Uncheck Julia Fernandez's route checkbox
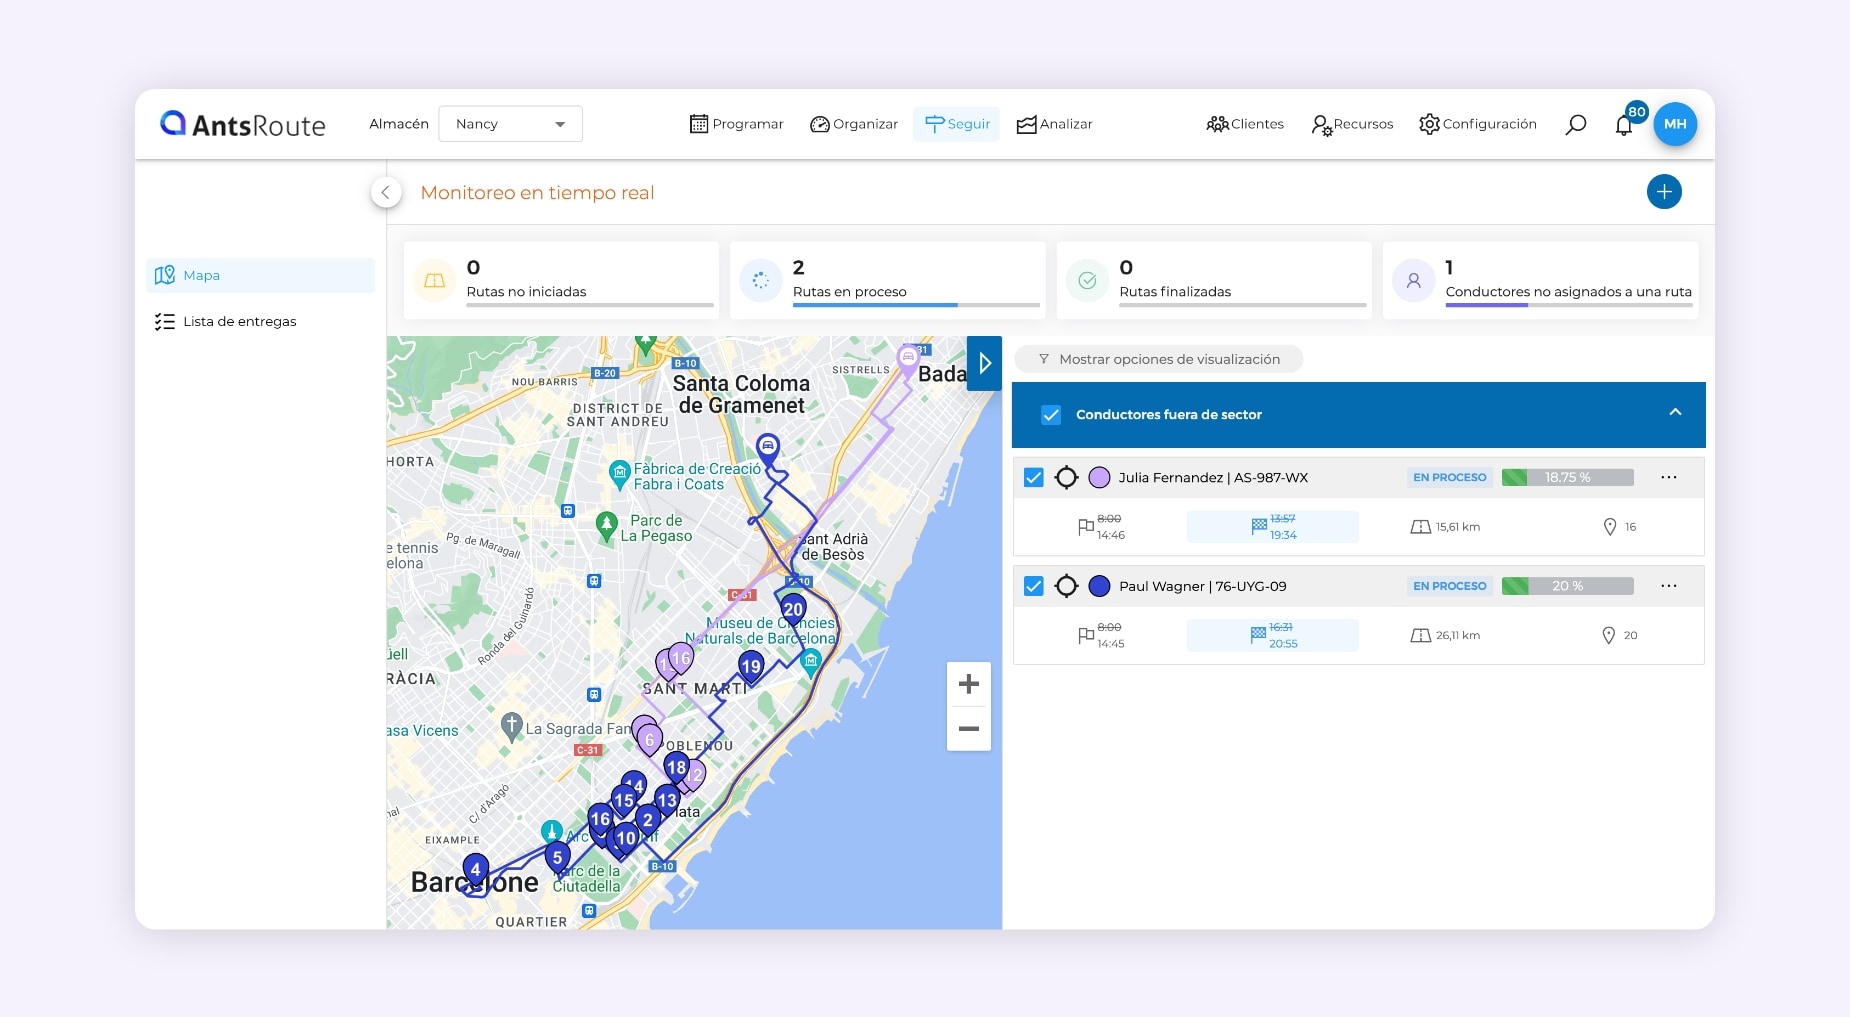The height and width of the screenshot is (1018, 1850). 1034,477
